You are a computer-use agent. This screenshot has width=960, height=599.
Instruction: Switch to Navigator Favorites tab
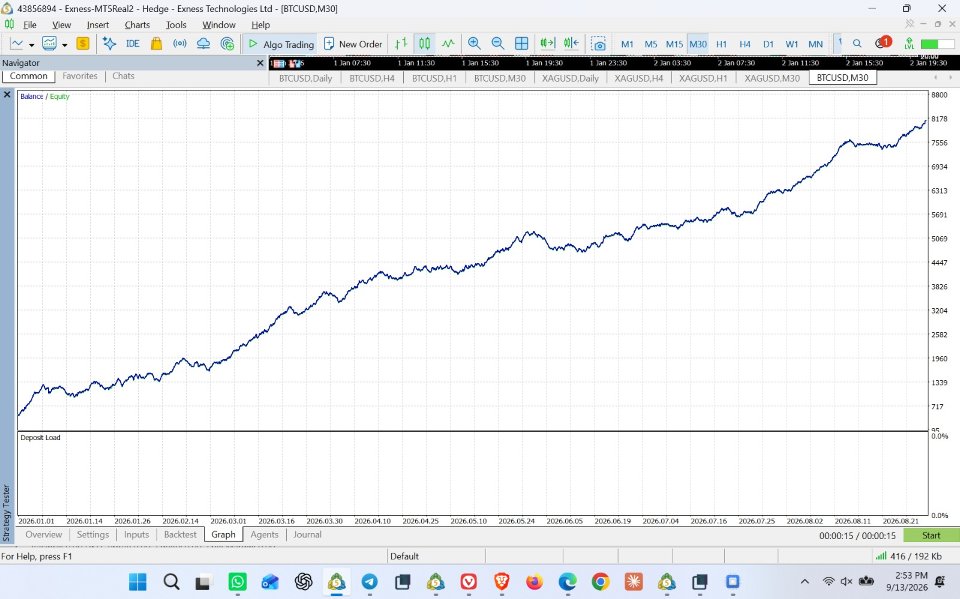[x=80, y=76]
